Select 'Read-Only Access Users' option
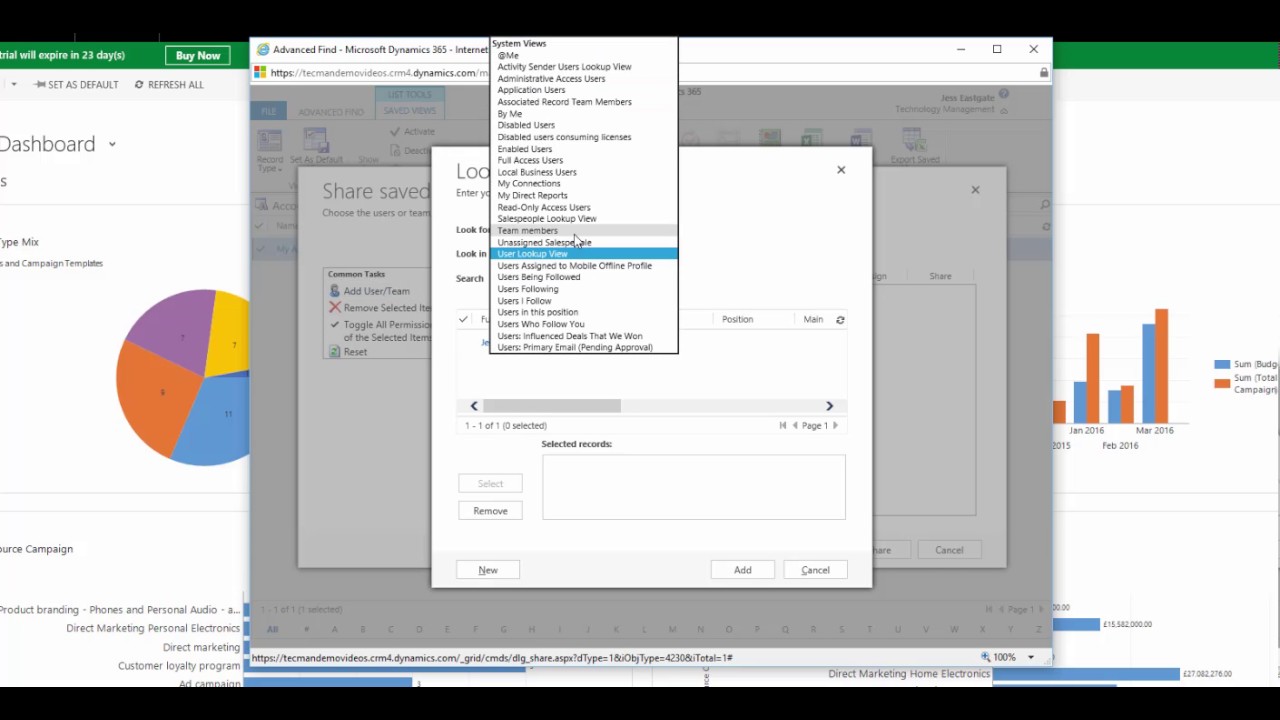The image size is (1280, 720). coord(583,207)
